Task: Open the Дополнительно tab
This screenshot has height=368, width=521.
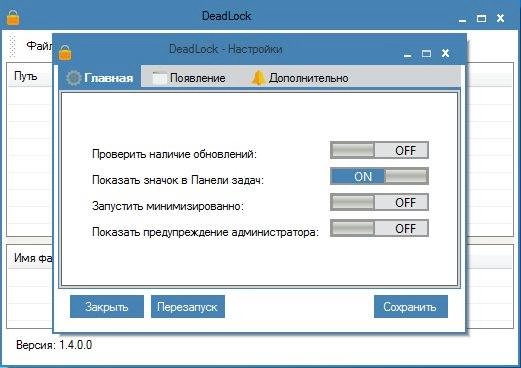Action: tap(300, 78)
